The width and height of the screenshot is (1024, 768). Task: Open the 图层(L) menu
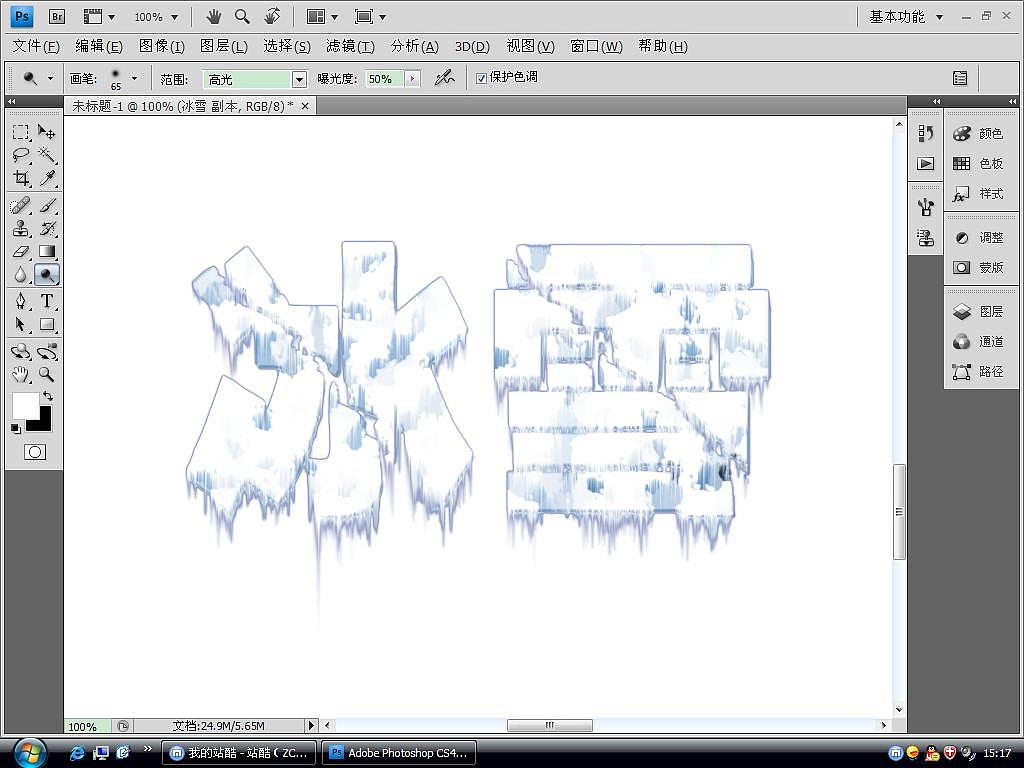223,46
